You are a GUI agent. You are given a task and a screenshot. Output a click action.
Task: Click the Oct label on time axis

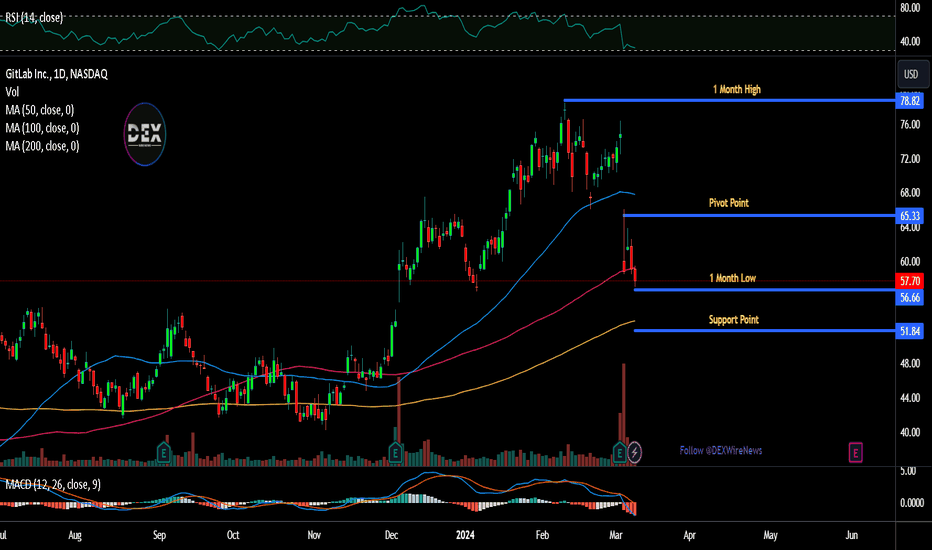(233, 535)
